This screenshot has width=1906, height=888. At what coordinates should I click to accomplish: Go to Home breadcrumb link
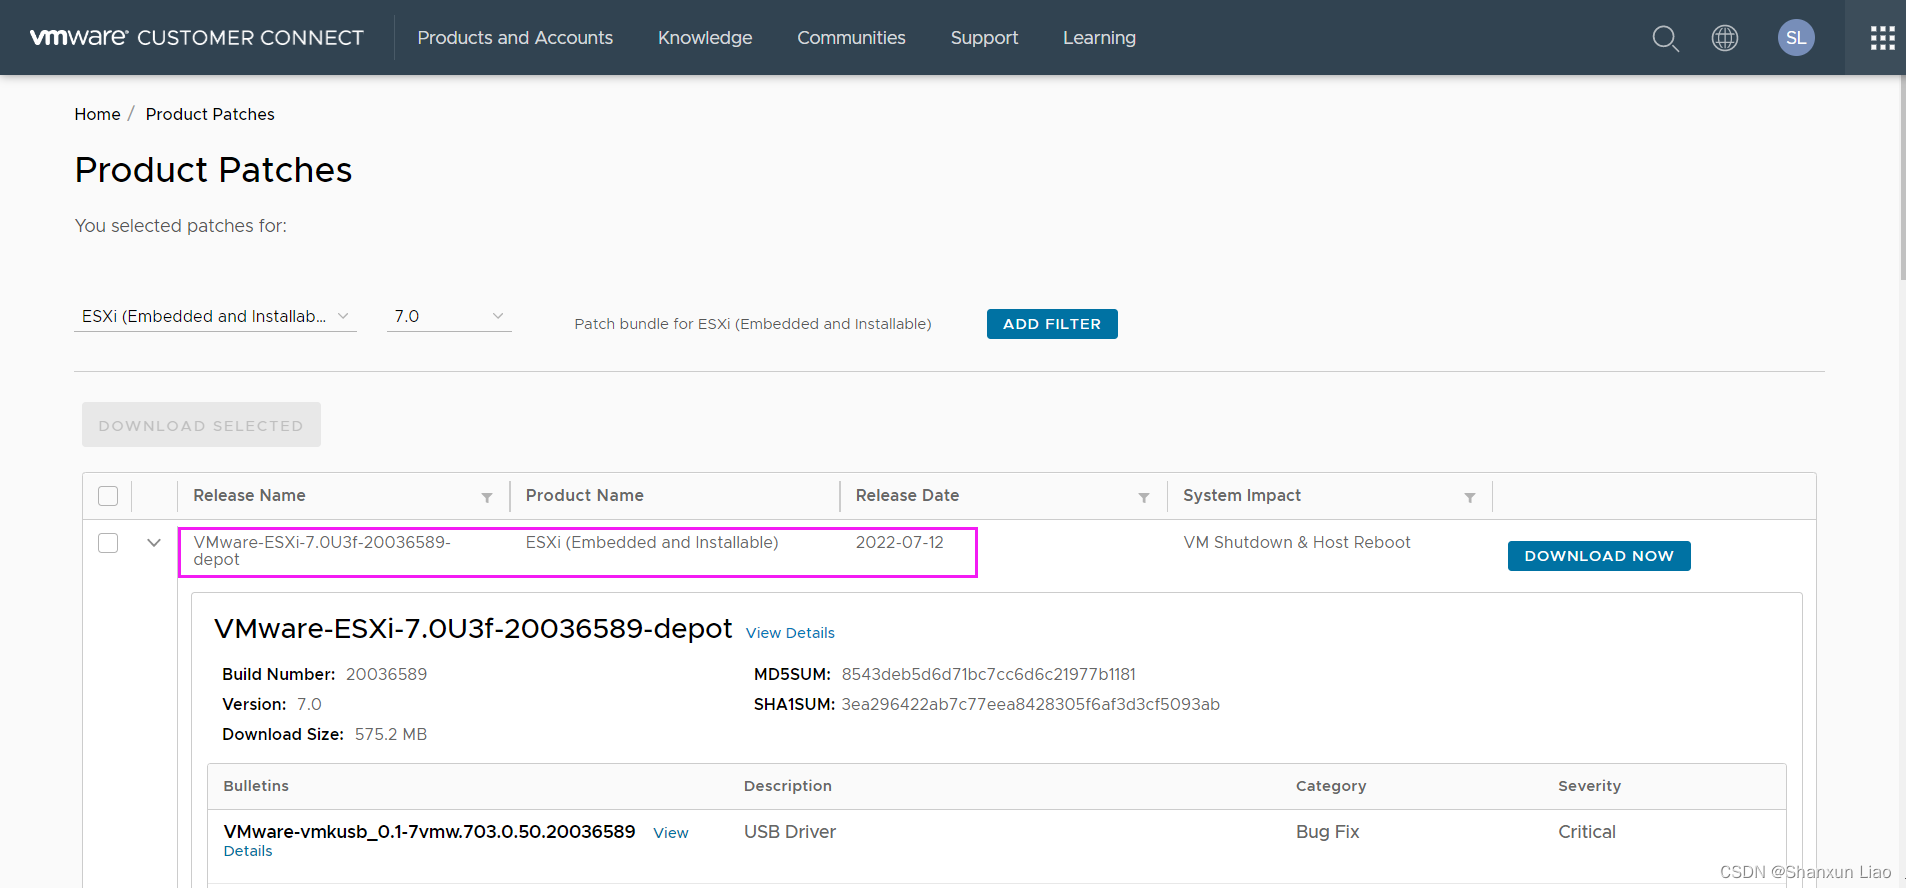pyautogui.click(x=97, y=114)
